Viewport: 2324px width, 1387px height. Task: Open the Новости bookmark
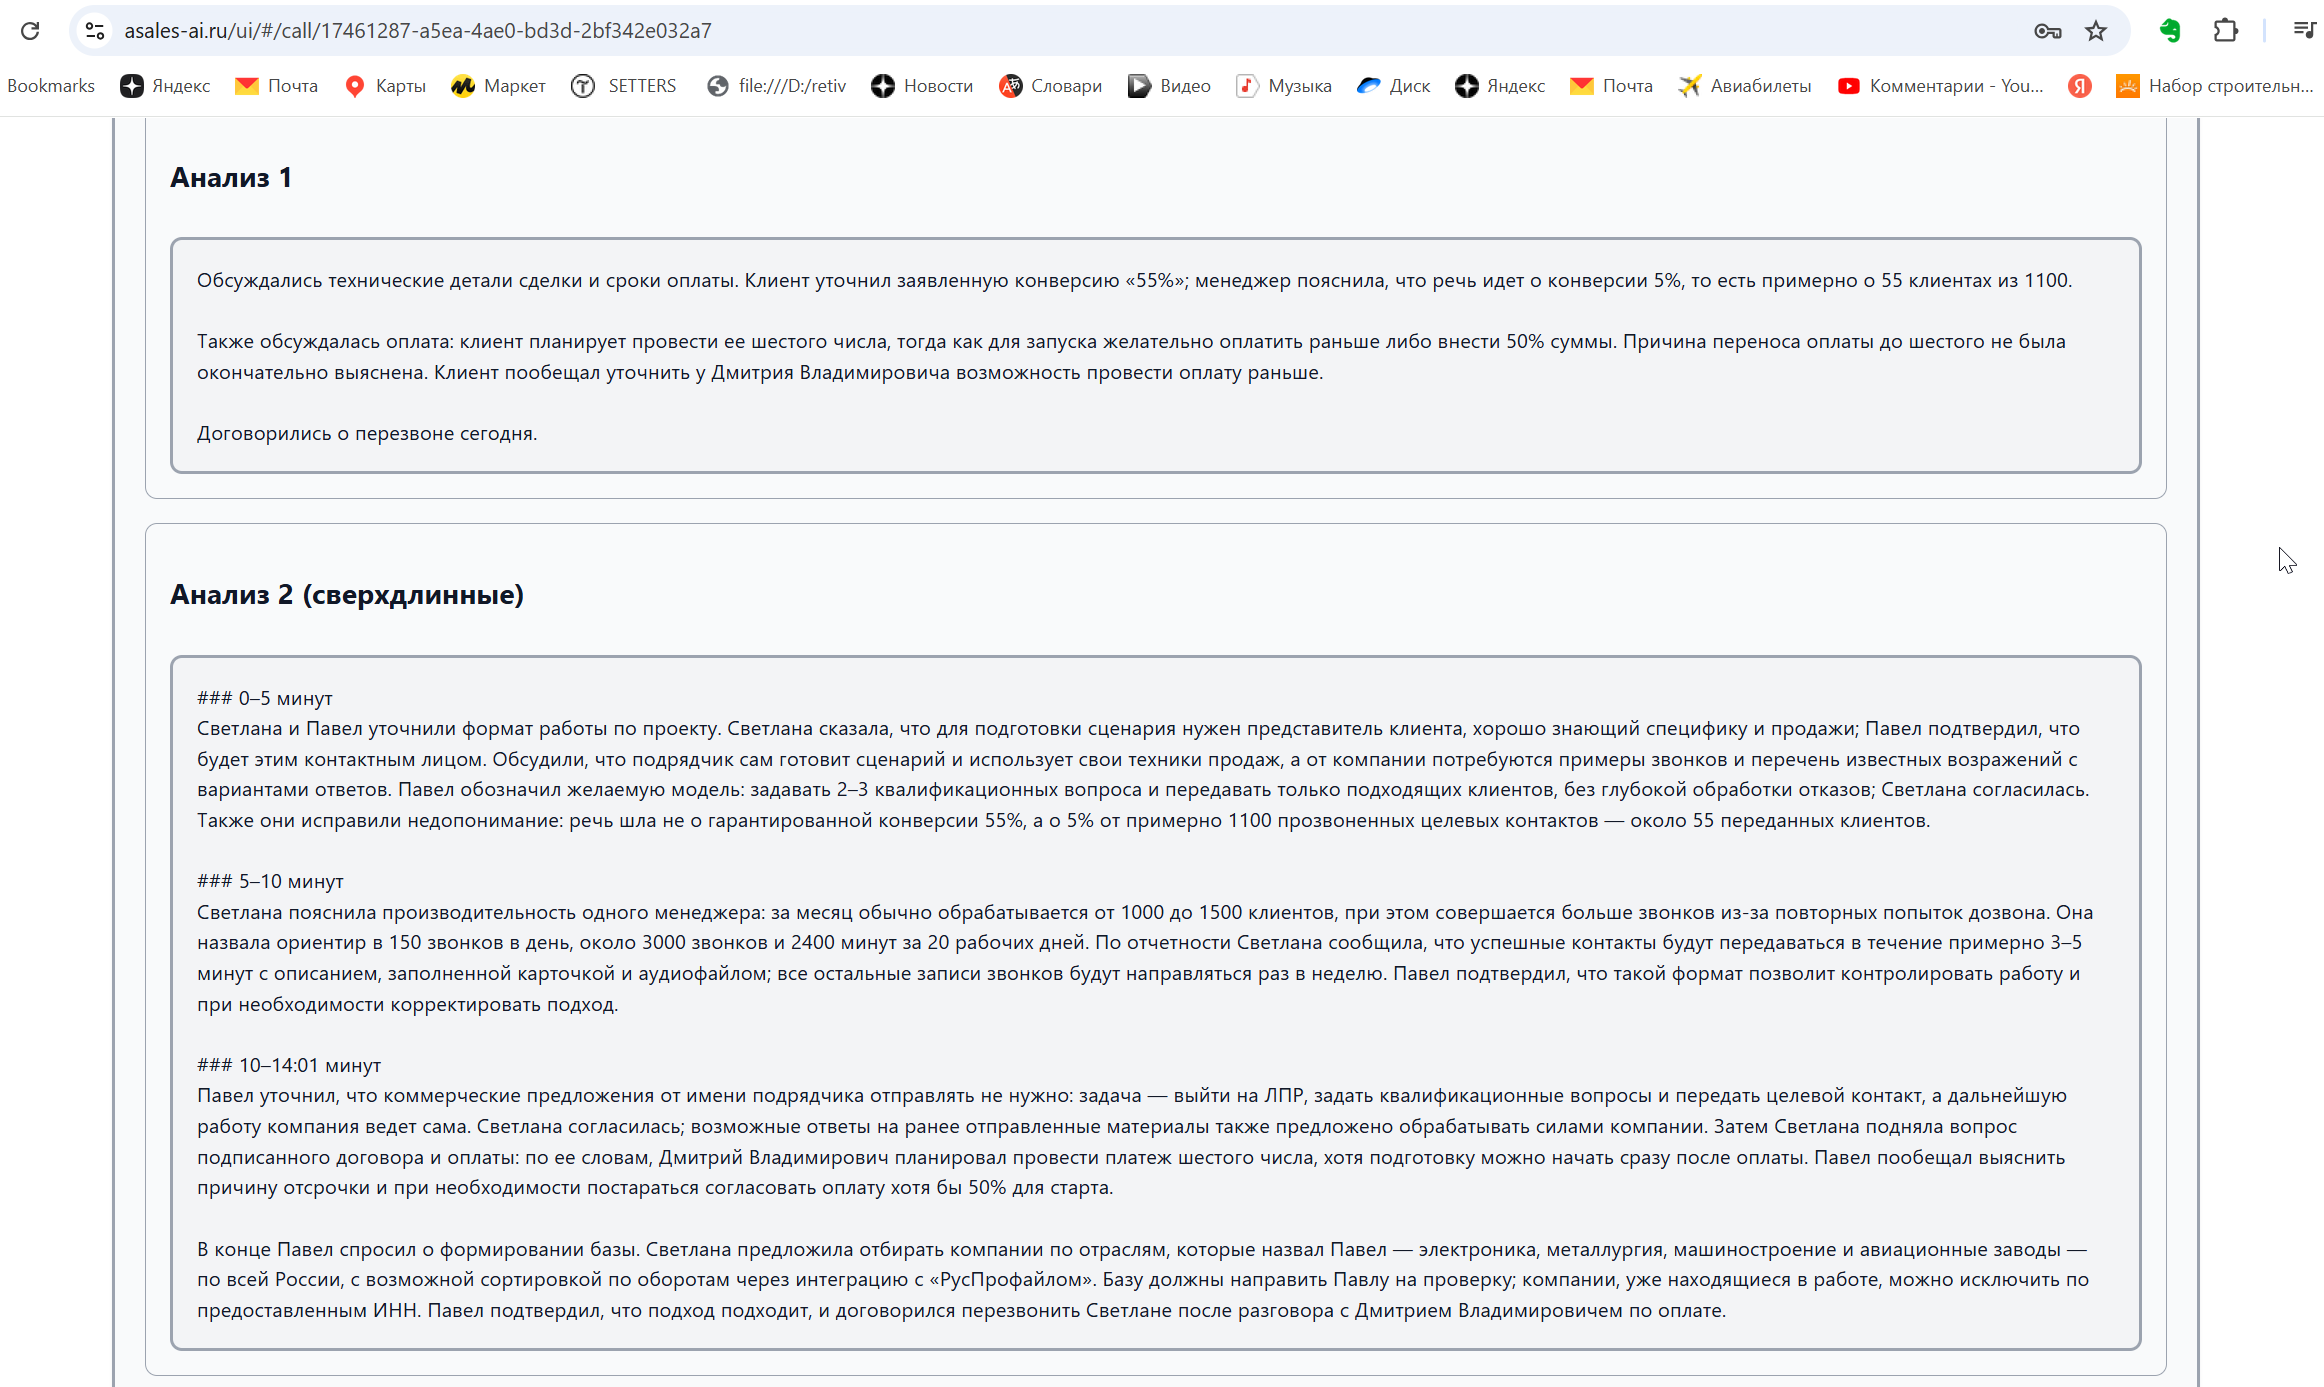(x=922, y=86)
